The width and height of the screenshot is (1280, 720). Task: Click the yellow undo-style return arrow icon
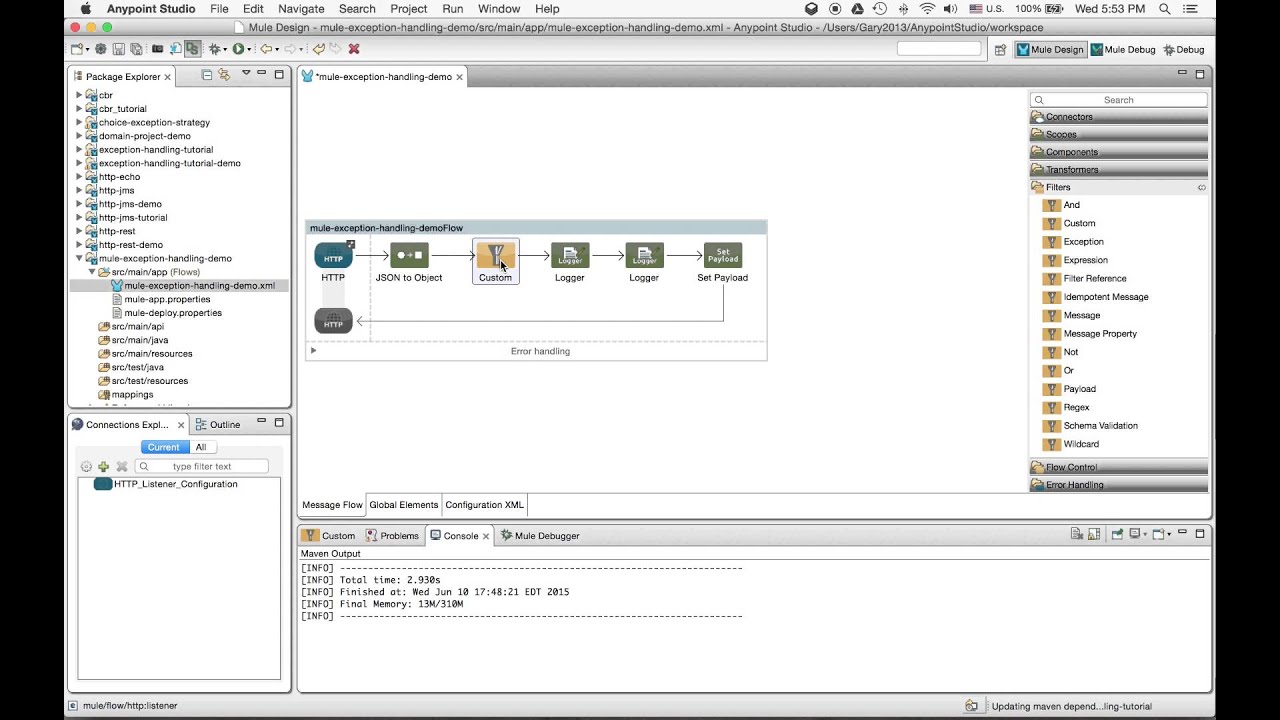point(319,49)
